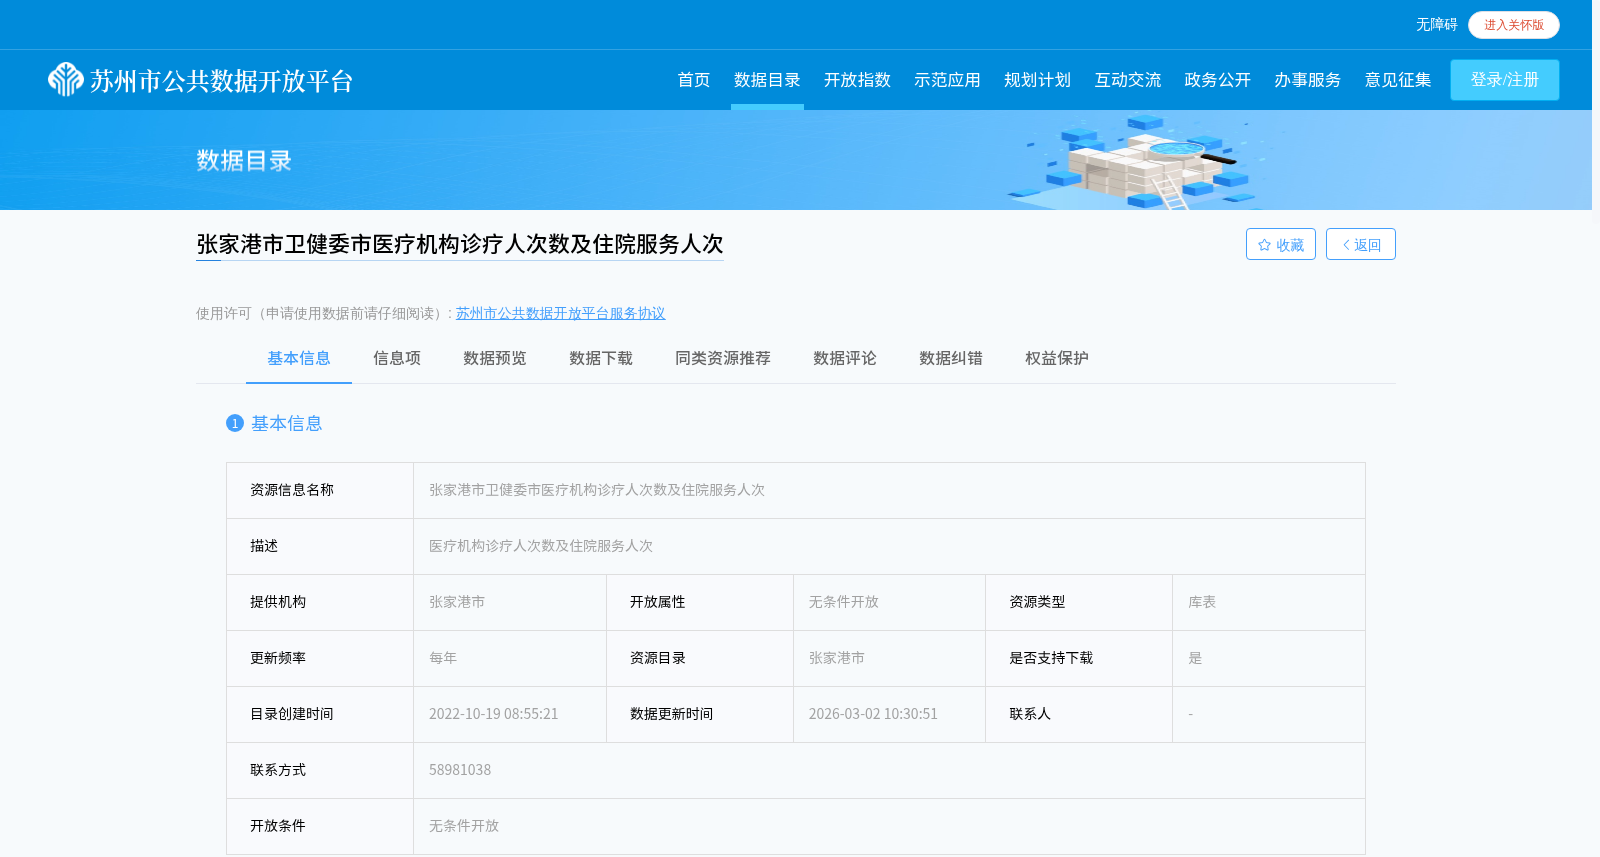
Task: Click the 数据更新时间 label cell
Action: (700, 714)
